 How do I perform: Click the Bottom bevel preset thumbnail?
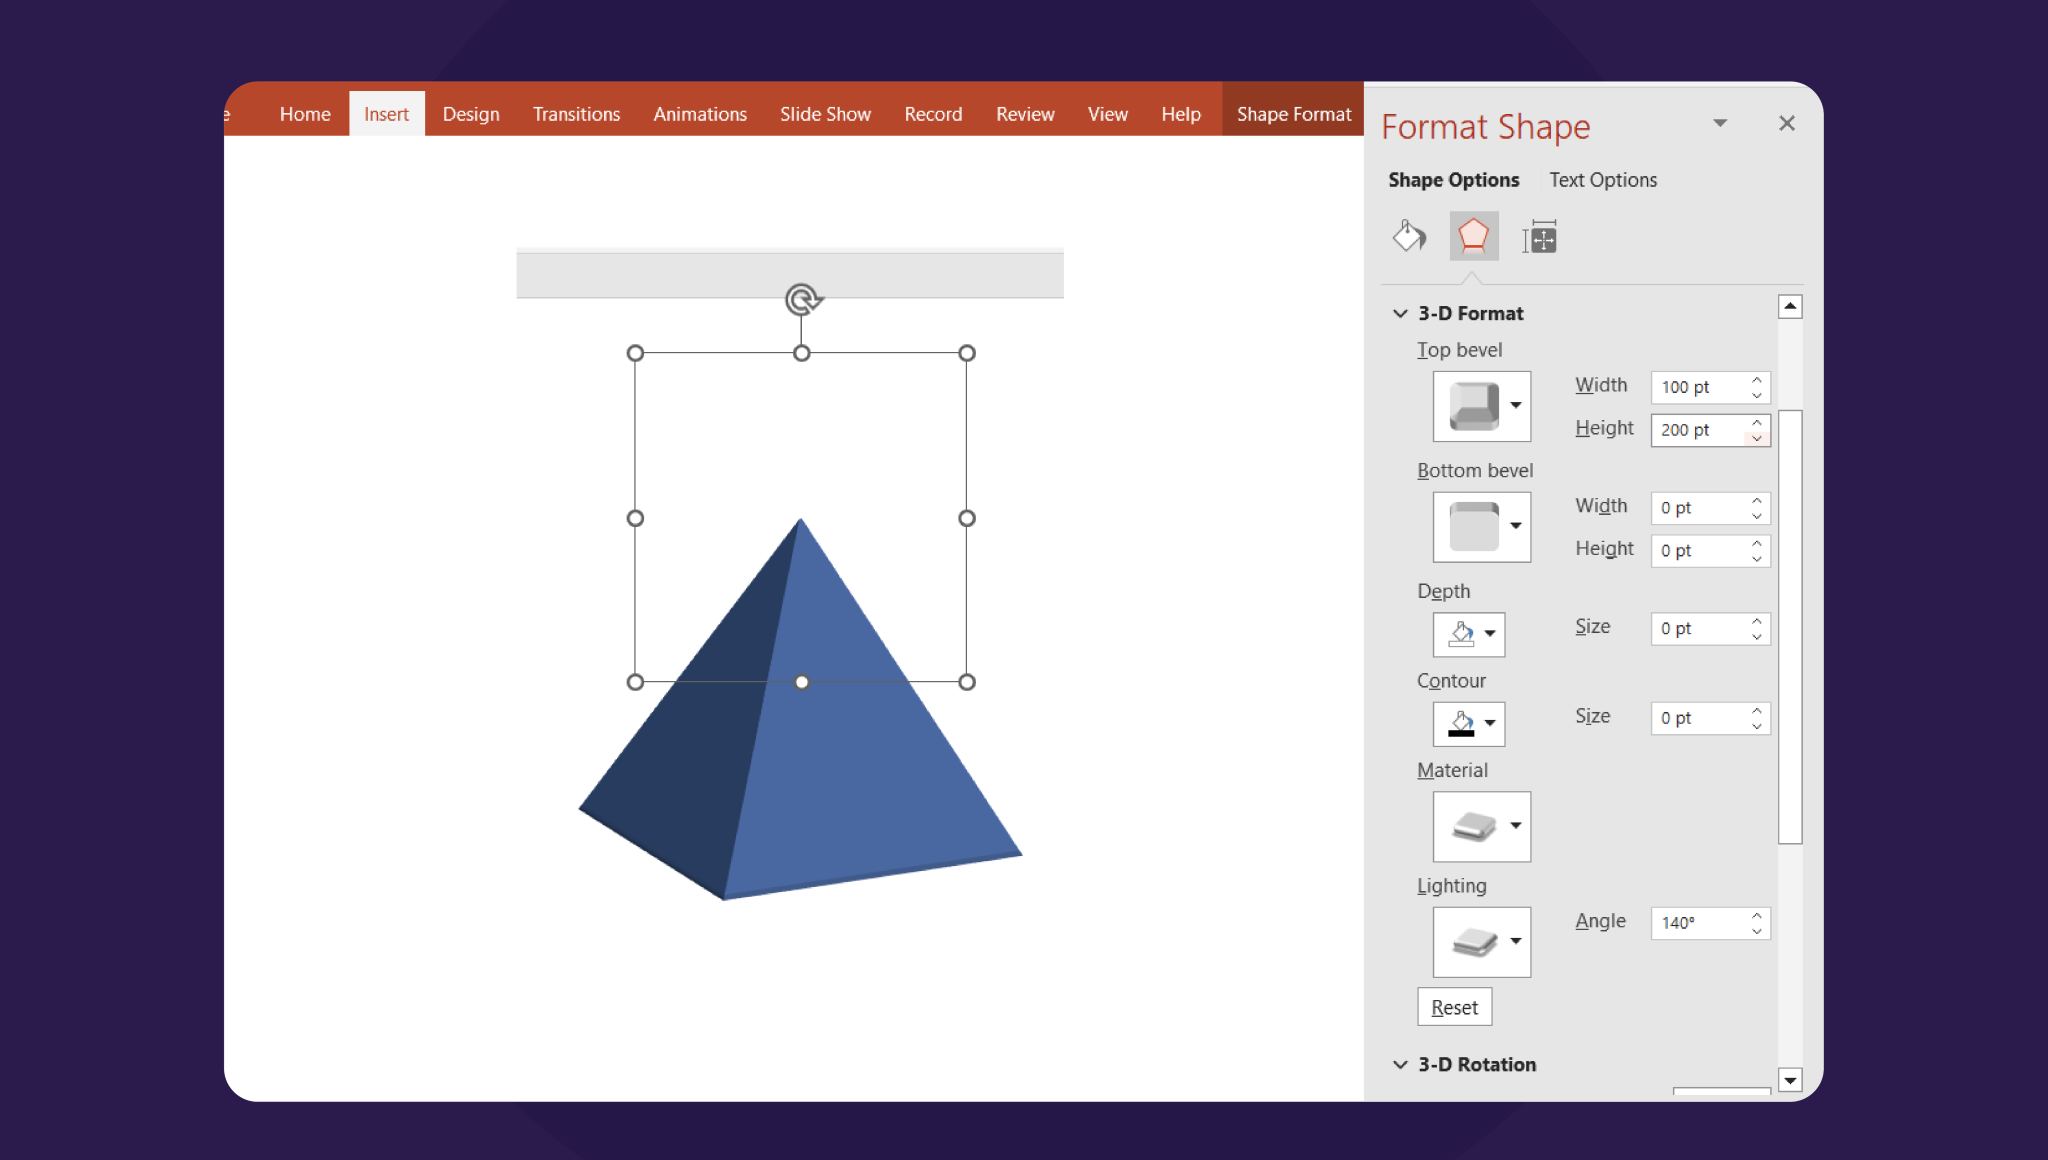1474,527
